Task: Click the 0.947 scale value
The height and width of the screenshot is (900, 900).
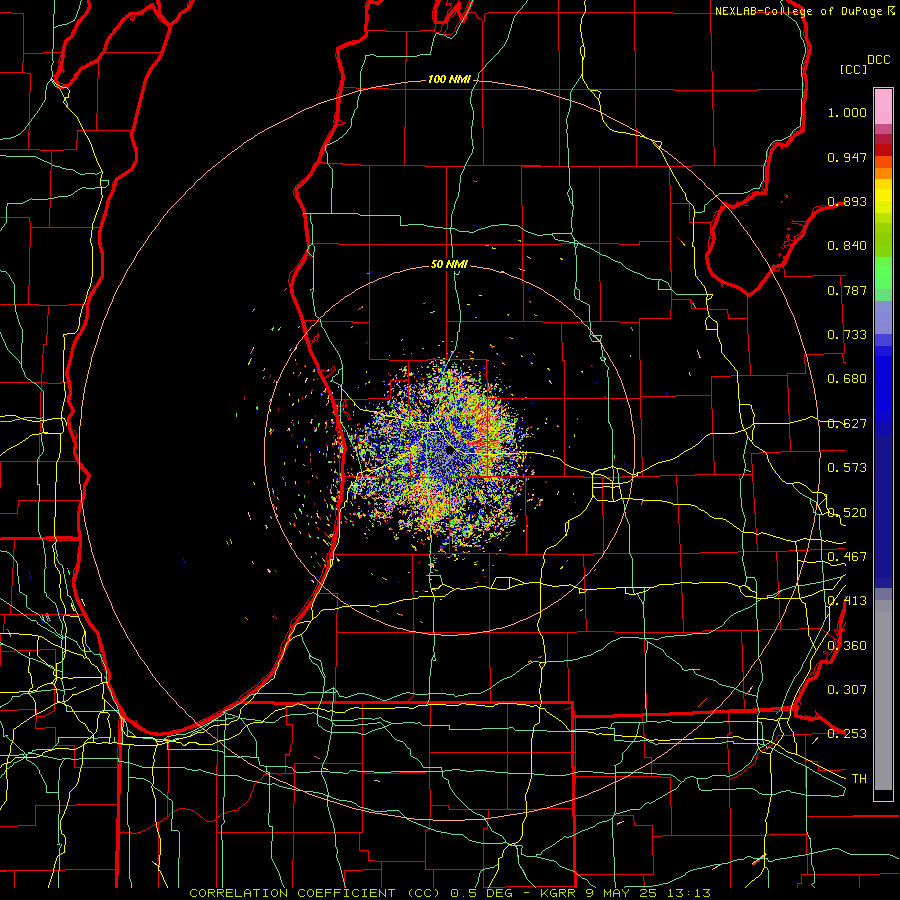Action: 847,157
